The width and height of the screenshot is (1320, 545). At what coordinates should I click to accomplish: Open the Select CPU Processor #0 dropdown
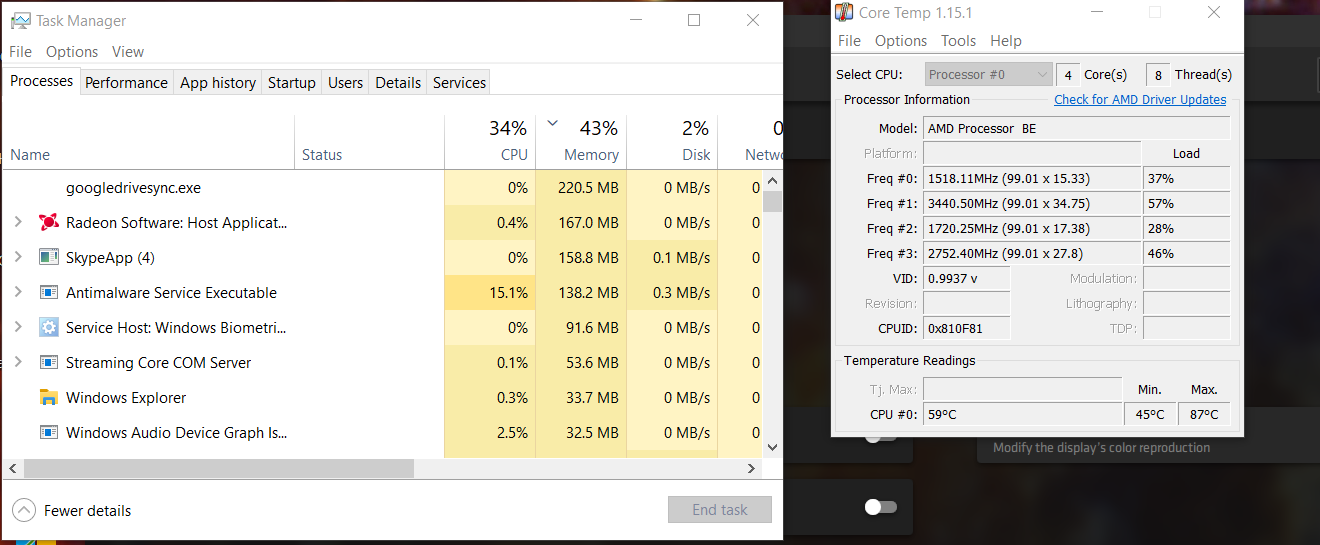[x=988, y=74]
